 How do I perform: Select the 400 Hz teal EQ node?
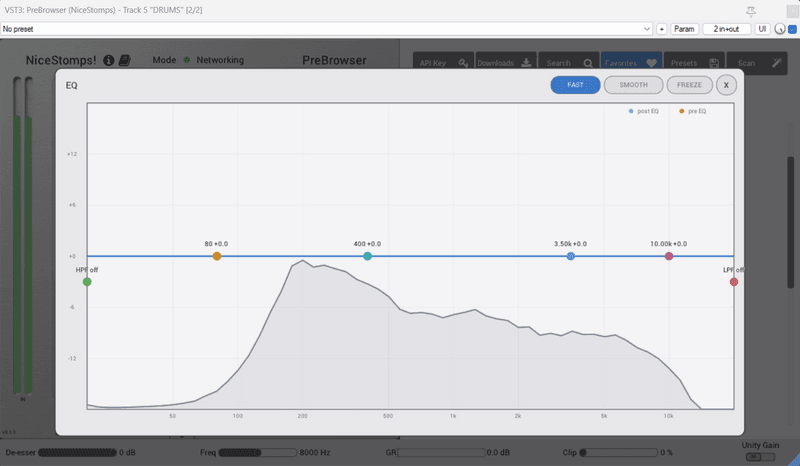[367, 256]
